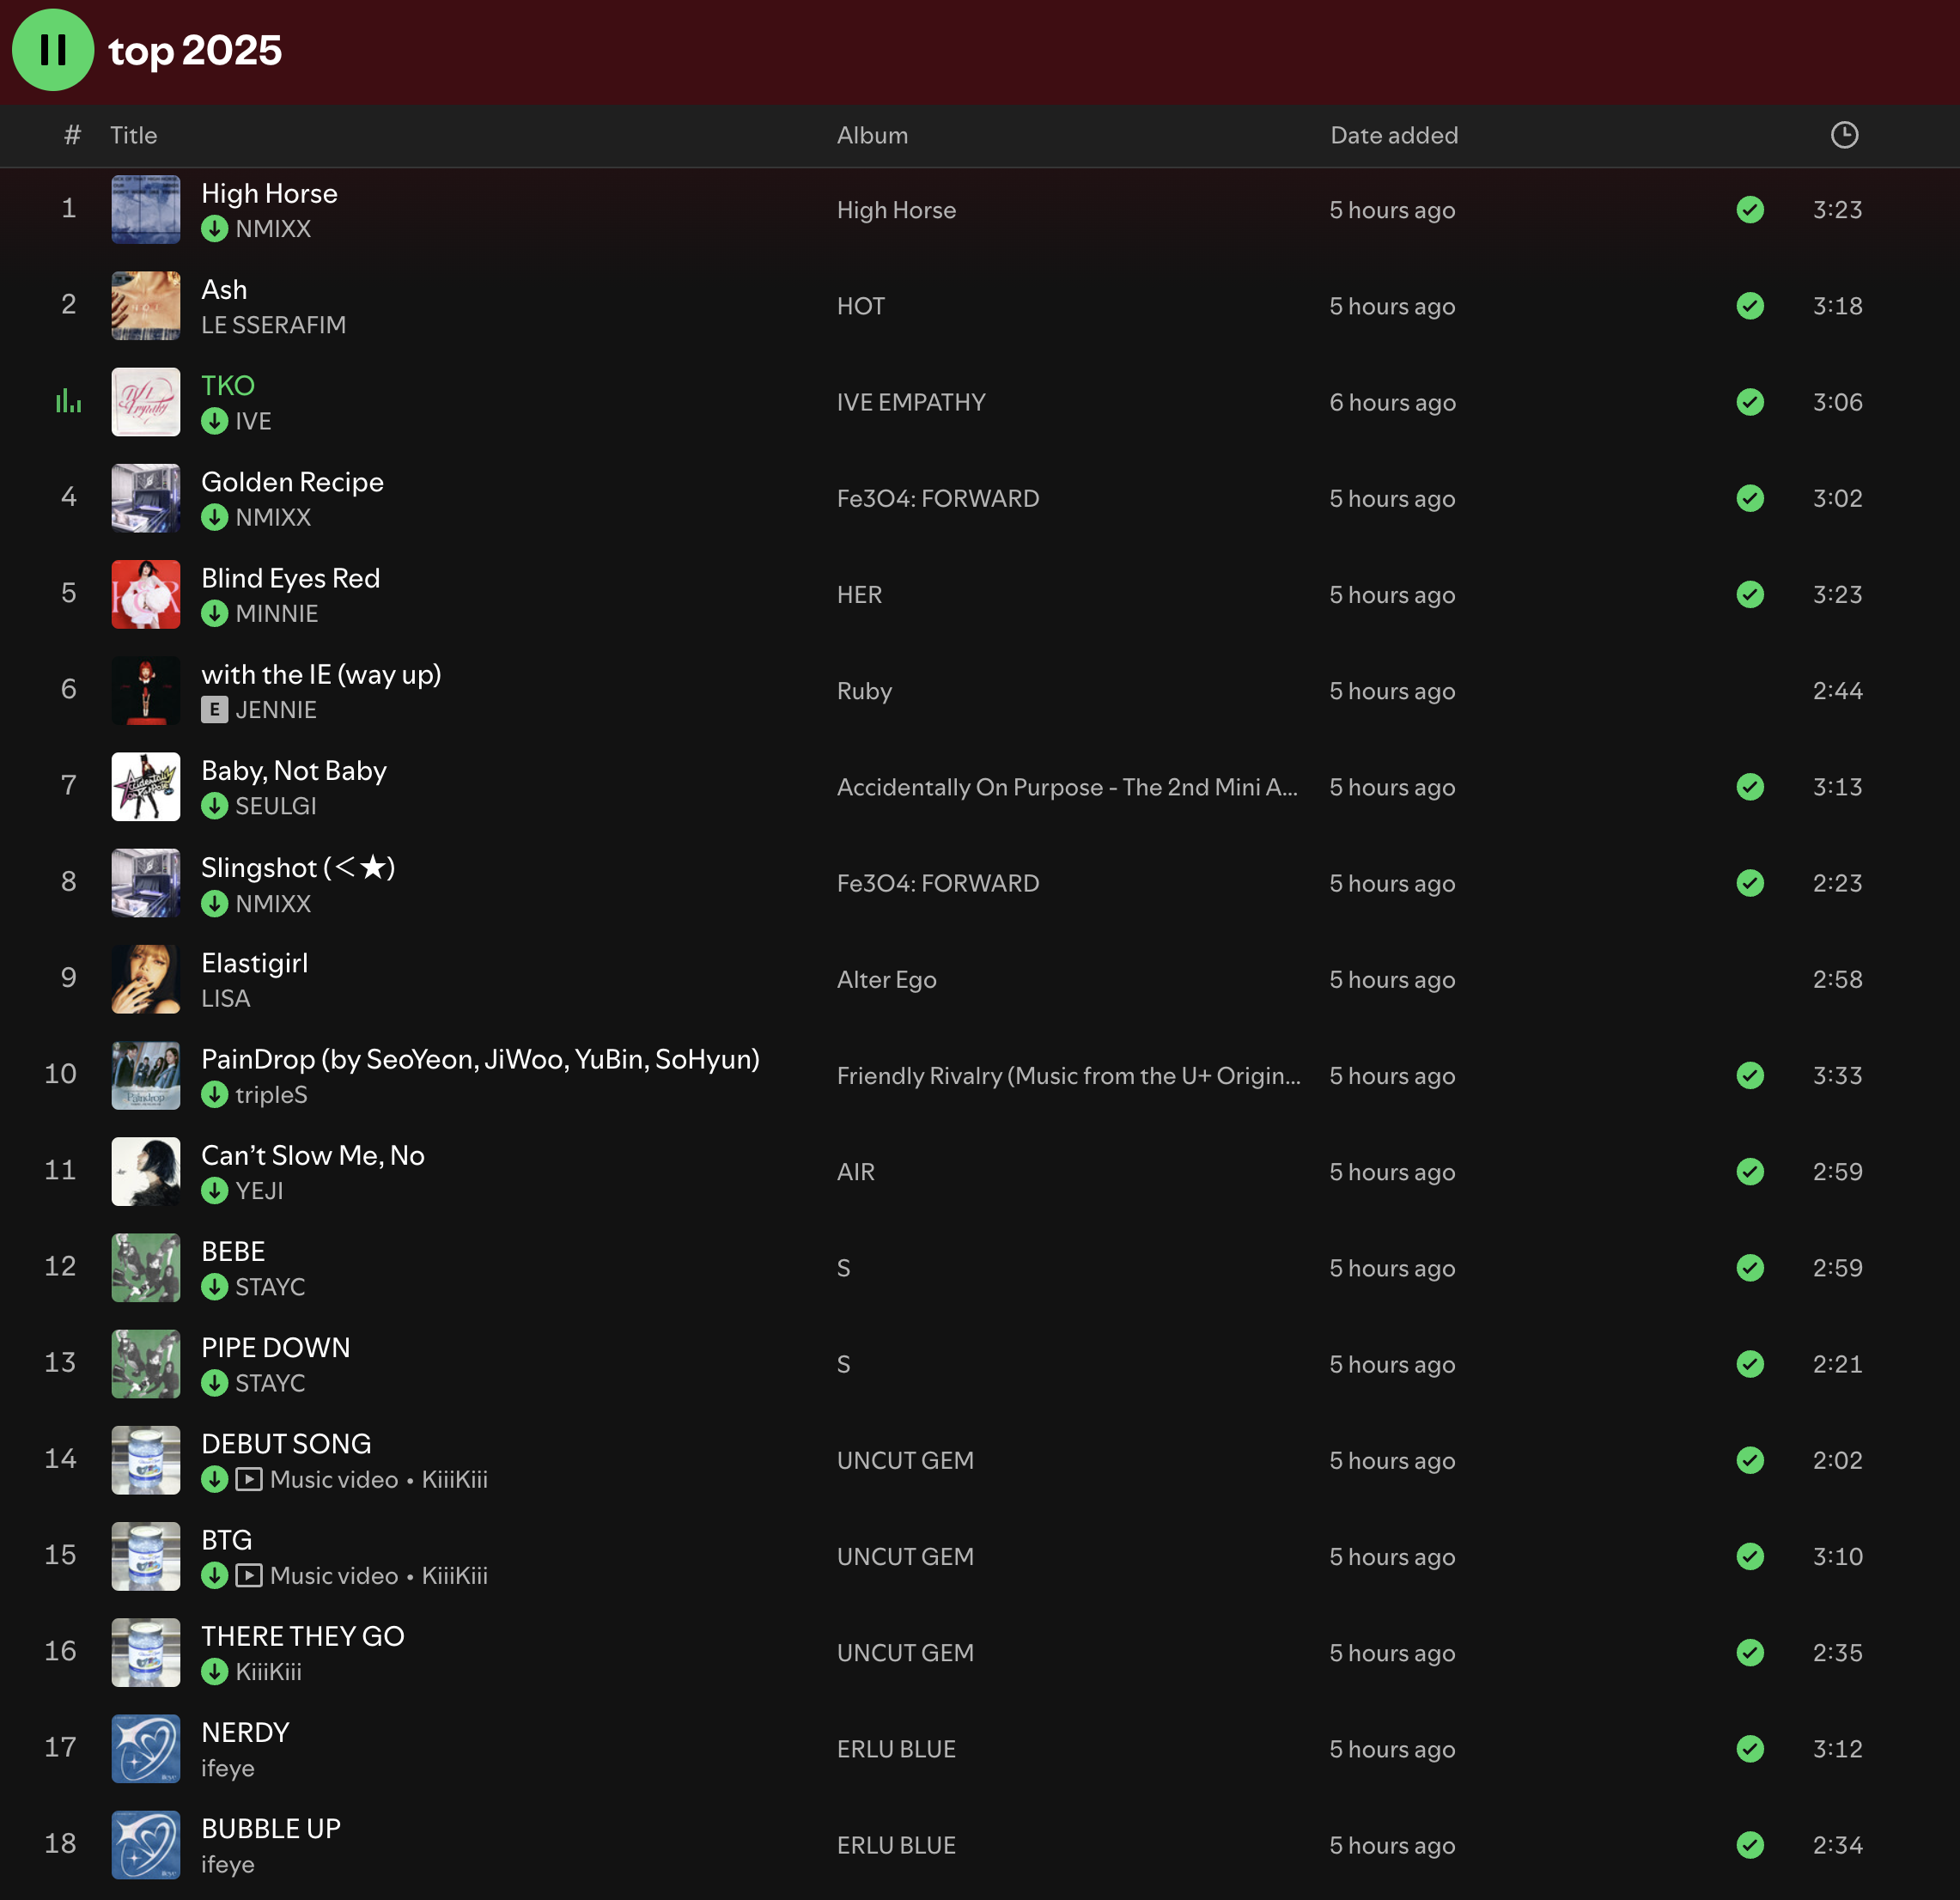The image size is (1960, 1900).
Task: Click downloaded icon on THERE THEY GO row
Action: [214, 1672]
